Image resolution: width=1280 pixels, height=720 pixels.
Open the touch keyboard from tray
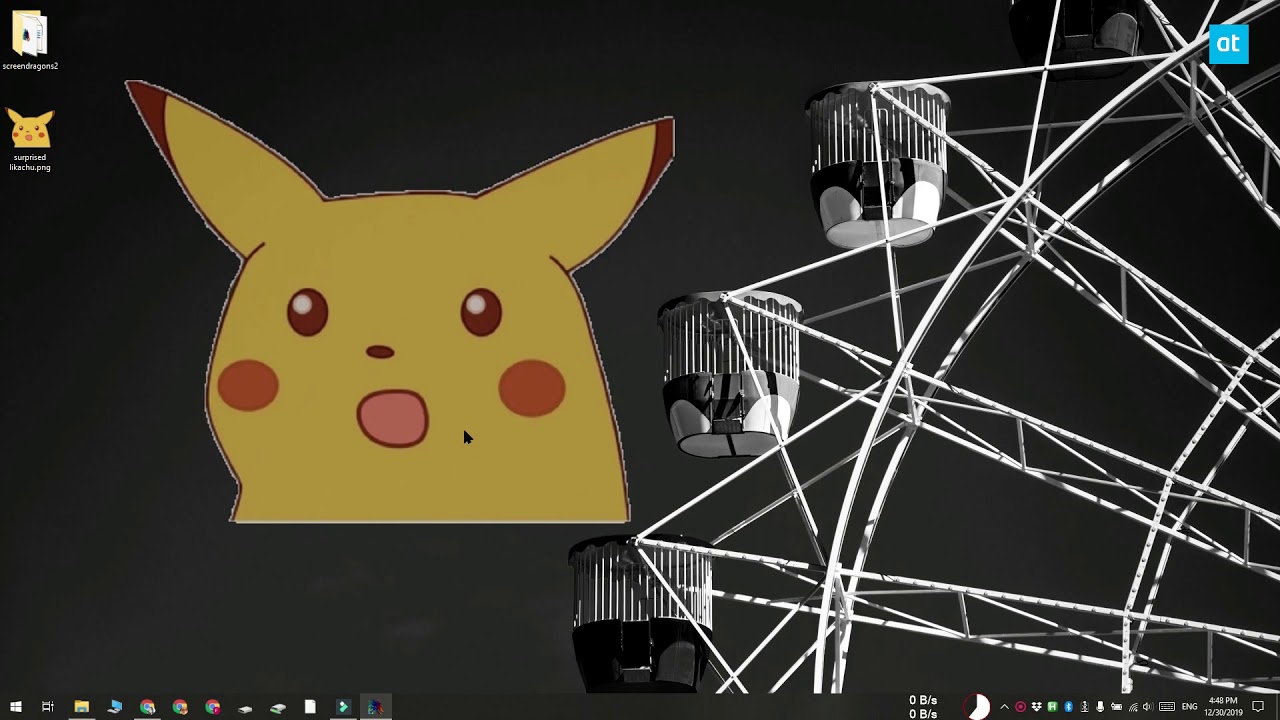(1167, 707)
